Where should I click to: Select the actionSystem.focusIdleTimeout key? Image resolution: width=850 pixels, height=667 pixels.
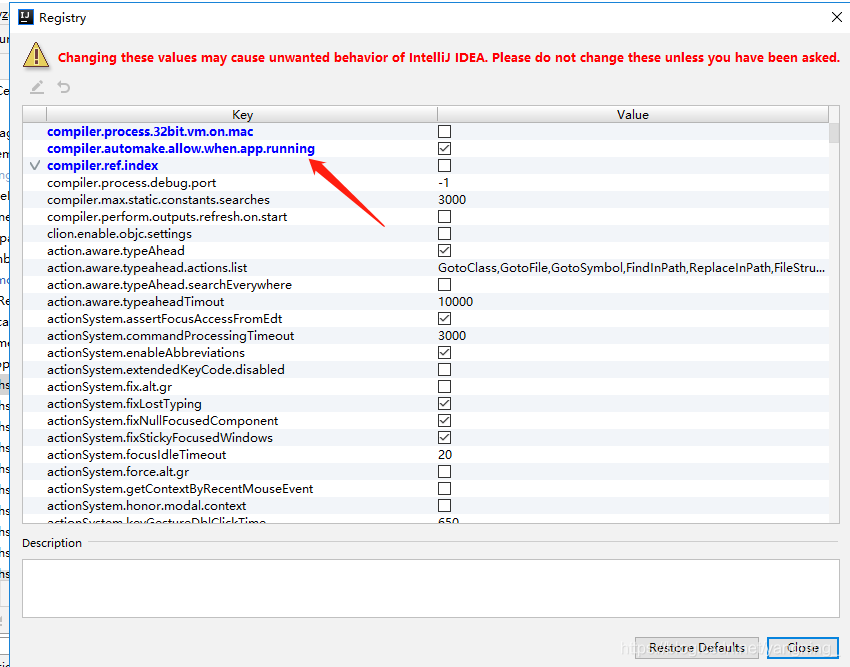point(137,454)
